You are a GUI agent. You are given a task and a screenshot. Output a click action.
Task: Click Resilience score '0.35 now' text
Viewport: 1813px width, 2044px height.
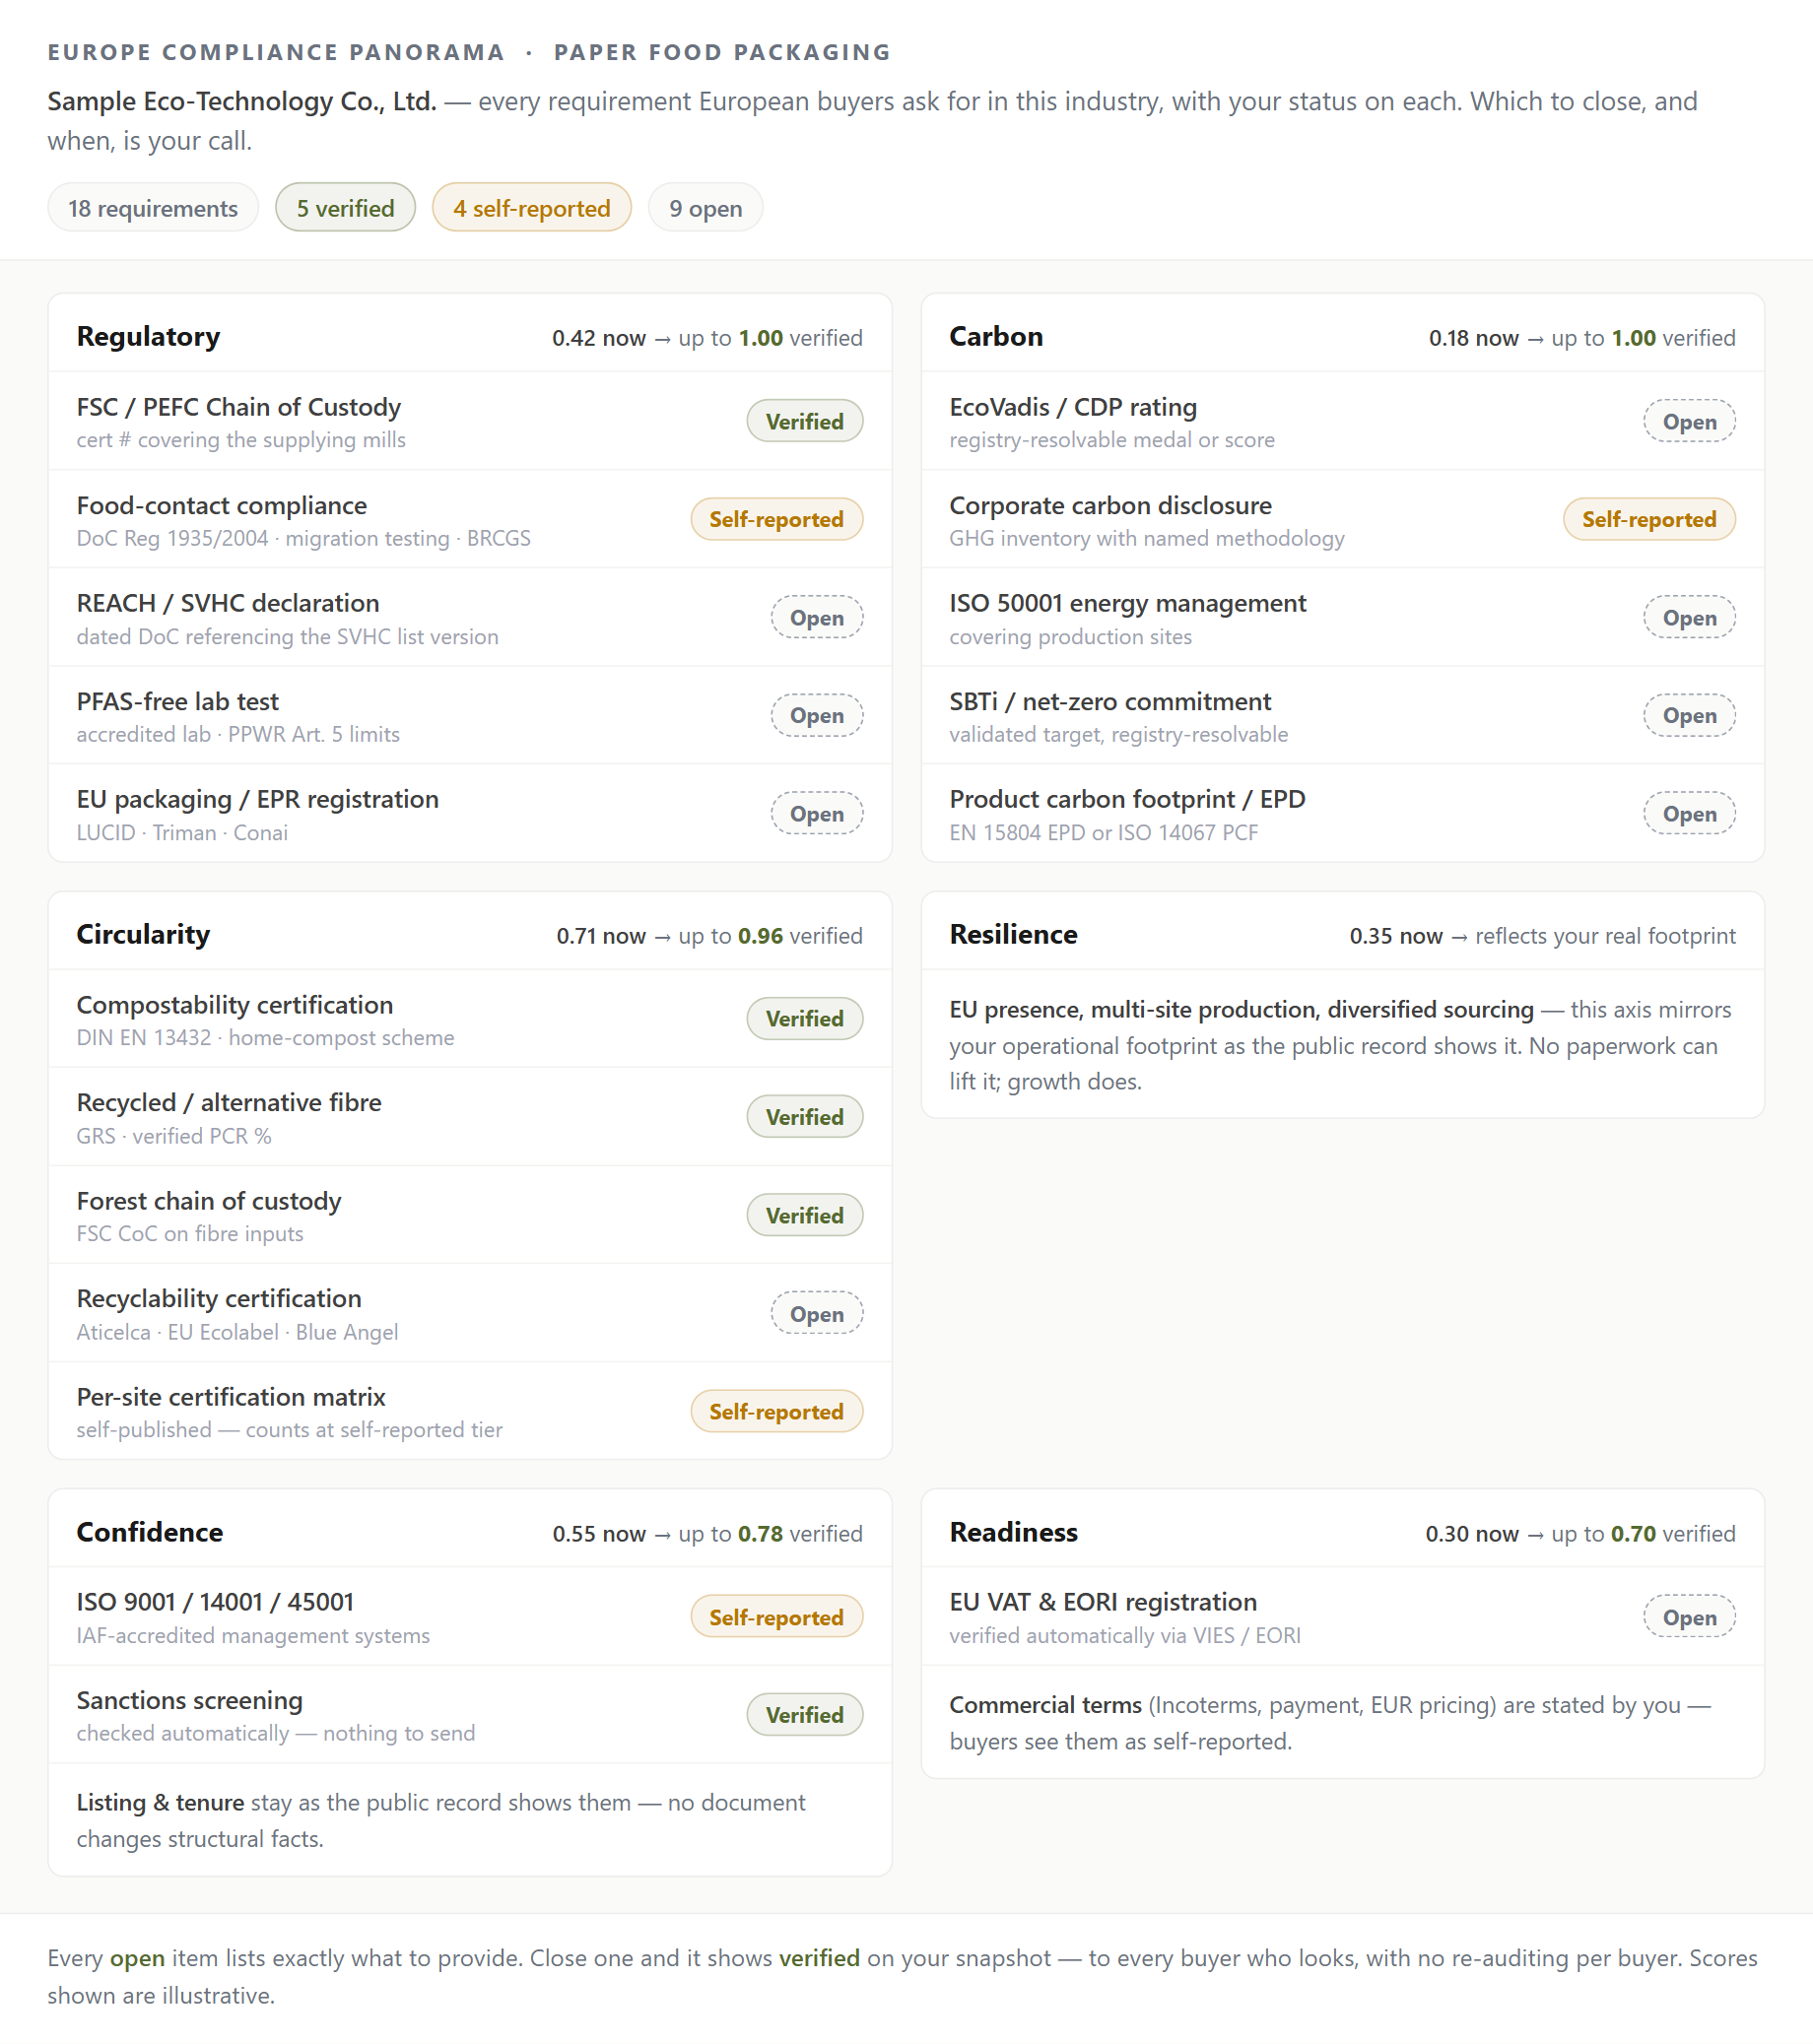[1396, 936]
